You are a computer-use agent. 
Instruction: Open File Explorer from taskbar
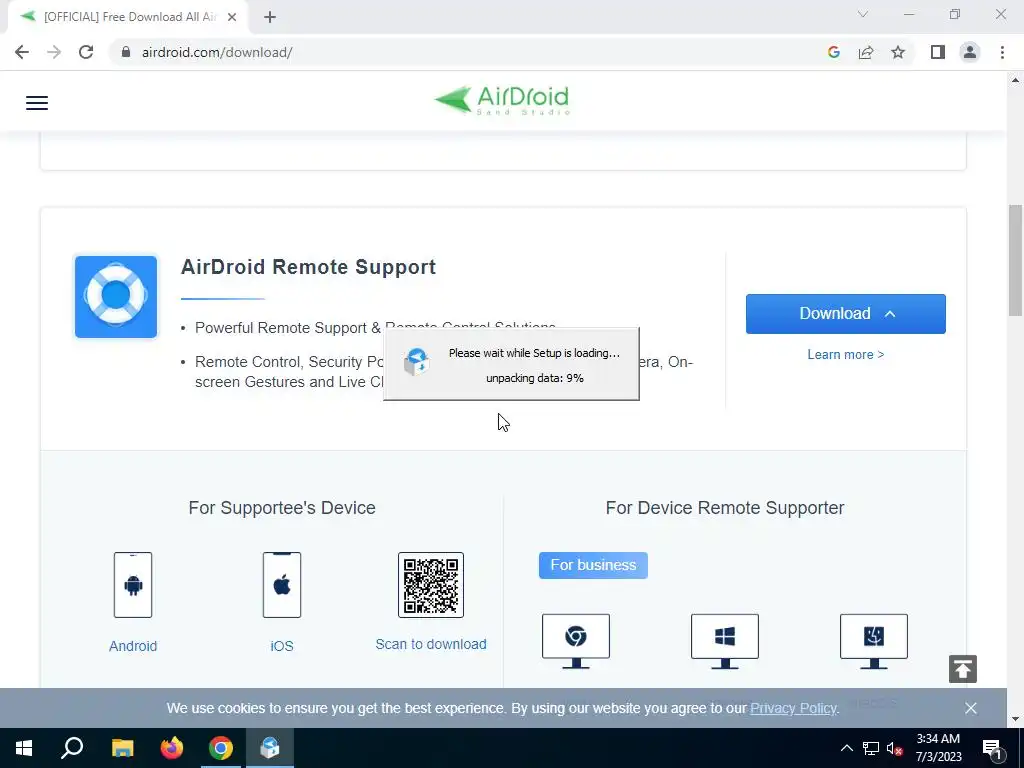click(x=122, y=748)
